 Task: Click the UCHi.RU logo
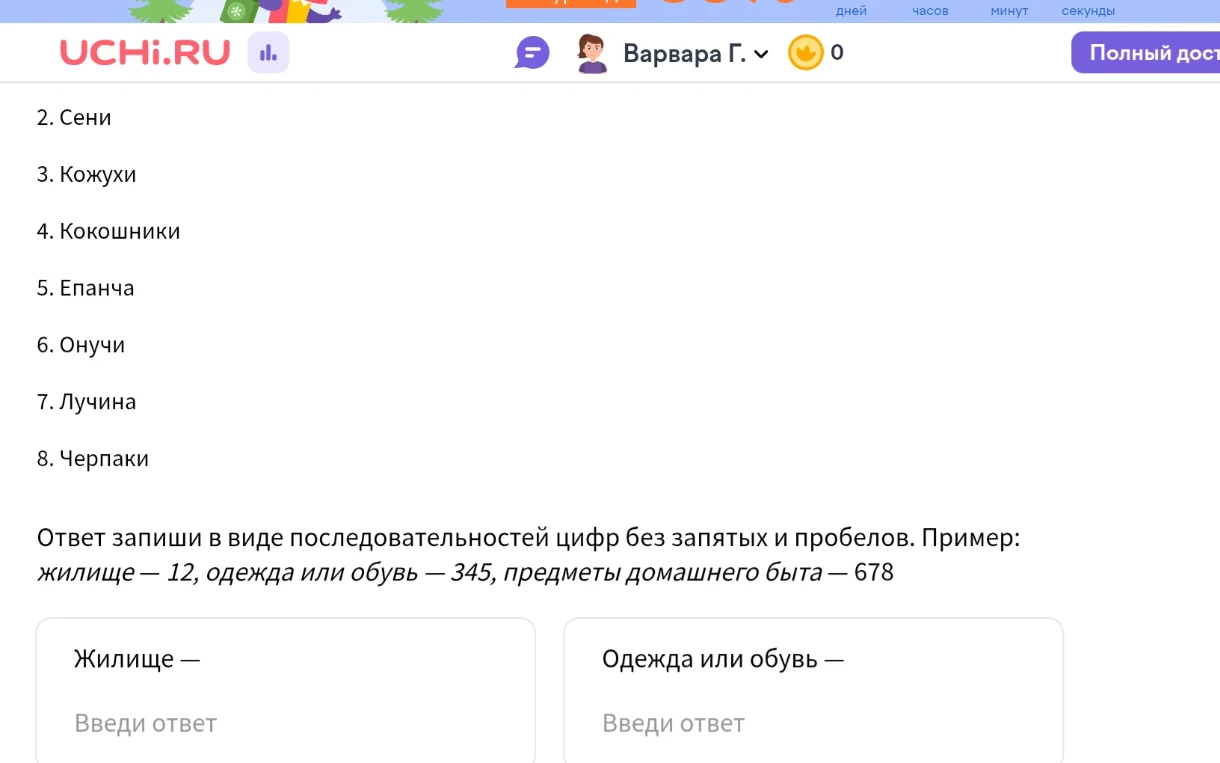click(x=145, y=52)
